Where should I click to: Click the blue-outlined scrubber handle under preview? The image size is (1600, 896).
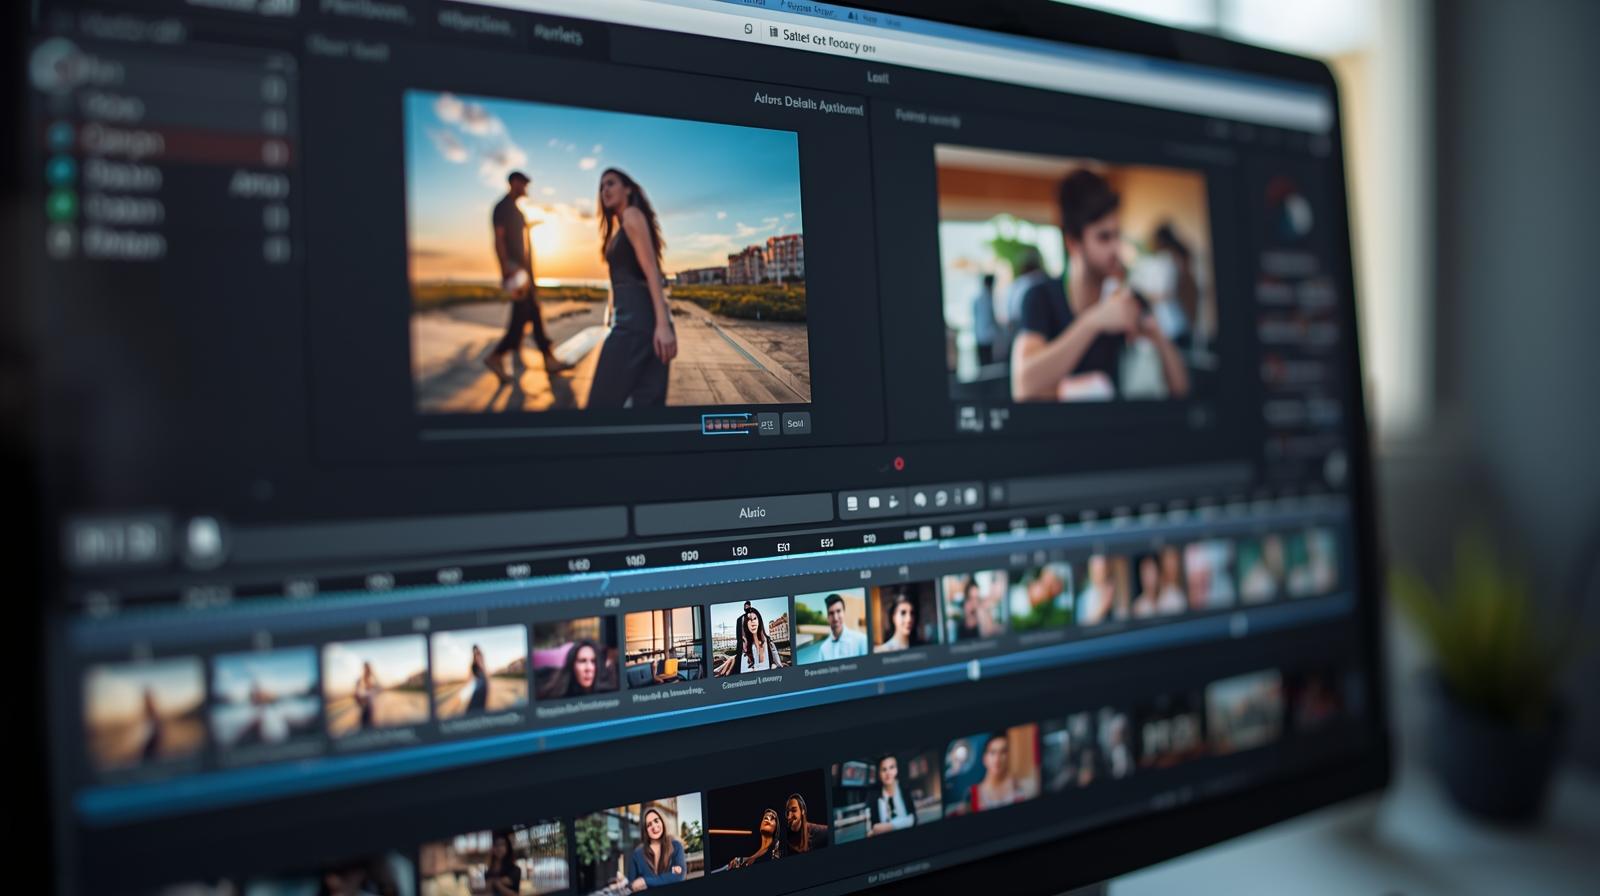coord(728,424)
